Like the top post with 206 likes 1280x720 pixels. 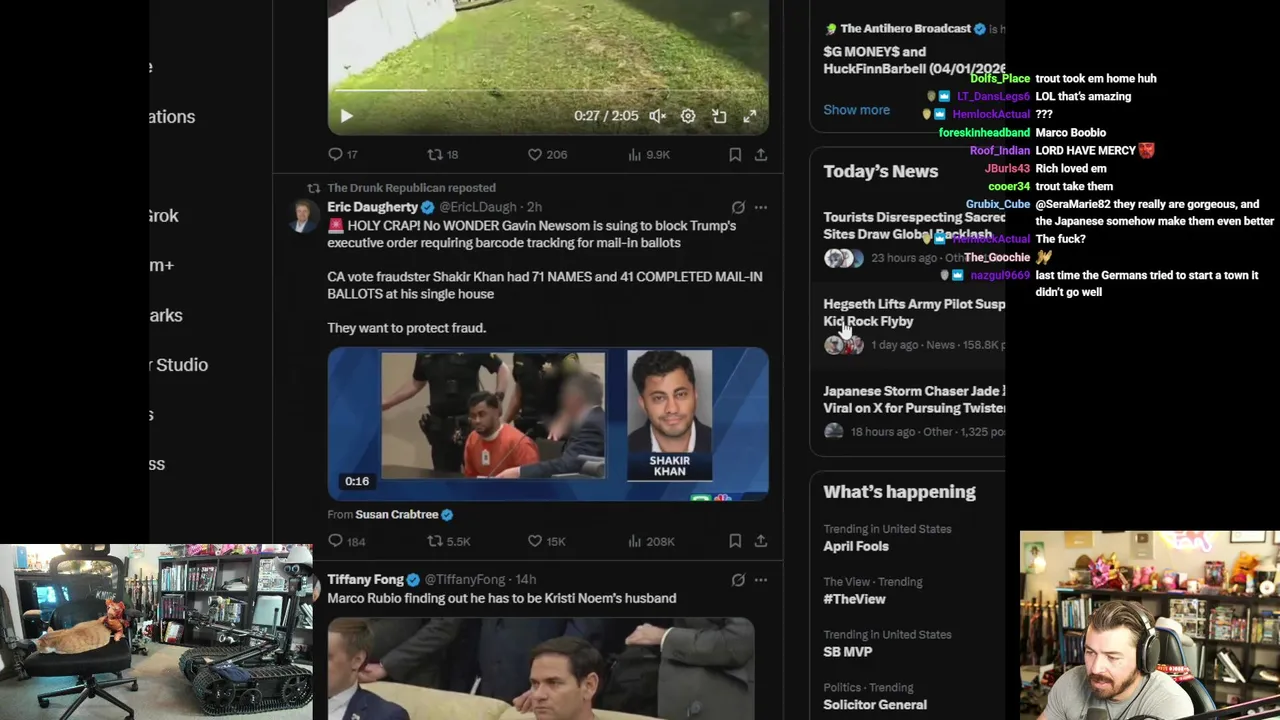tap(547, 154)
